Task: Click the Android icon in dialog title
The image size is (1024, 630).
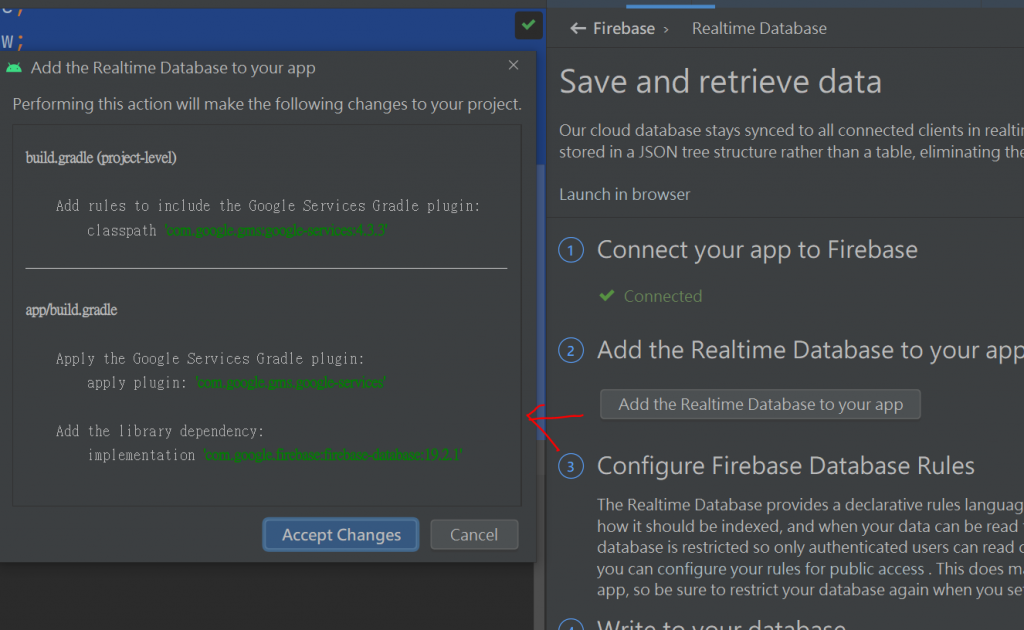Action: click(14, 68)
